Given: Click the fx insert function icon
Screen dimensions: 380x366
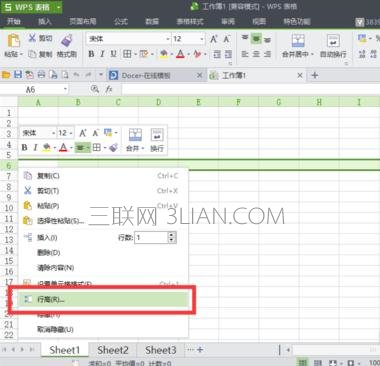Looking at the screenshot, I should pos(109,89).
